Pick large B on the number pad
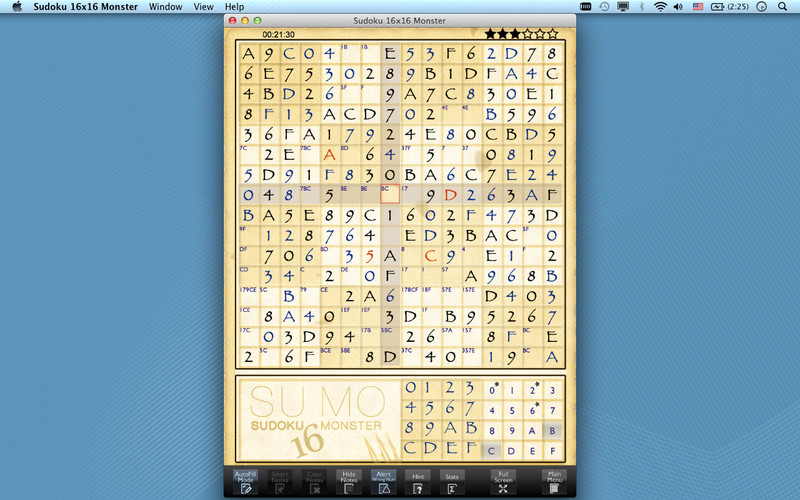Screen dimensions: 800x500 (469, 428)
